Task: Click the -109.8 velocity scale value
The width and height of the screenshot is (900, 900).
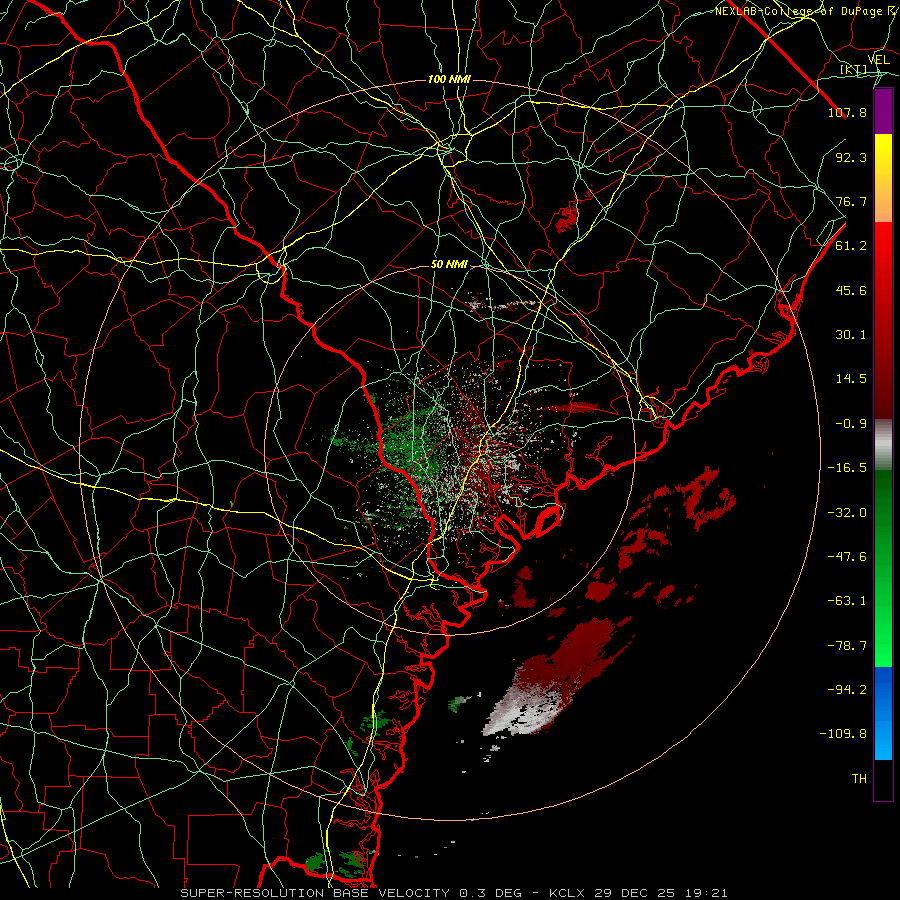Action: 844,734
